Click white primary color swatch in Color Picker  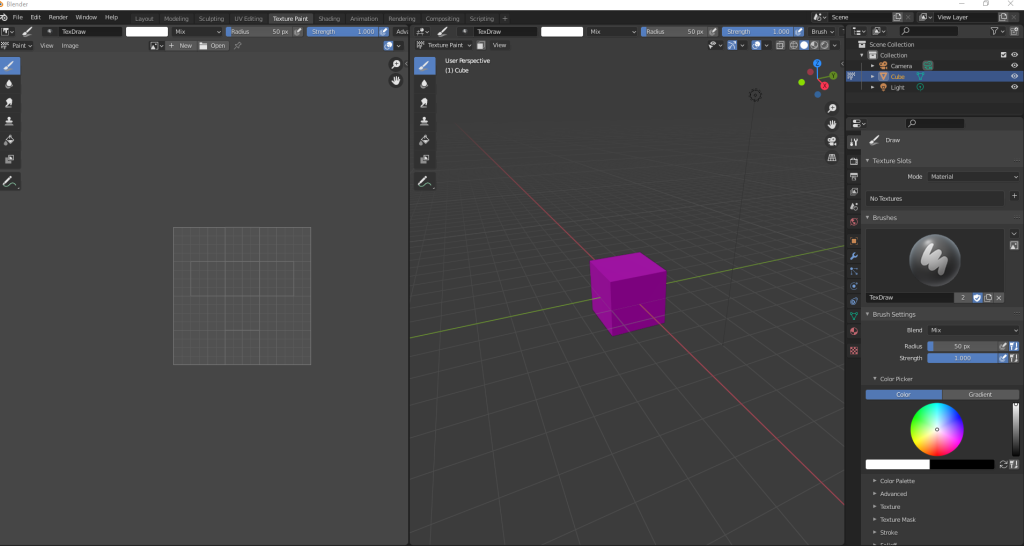coord(897,464)
